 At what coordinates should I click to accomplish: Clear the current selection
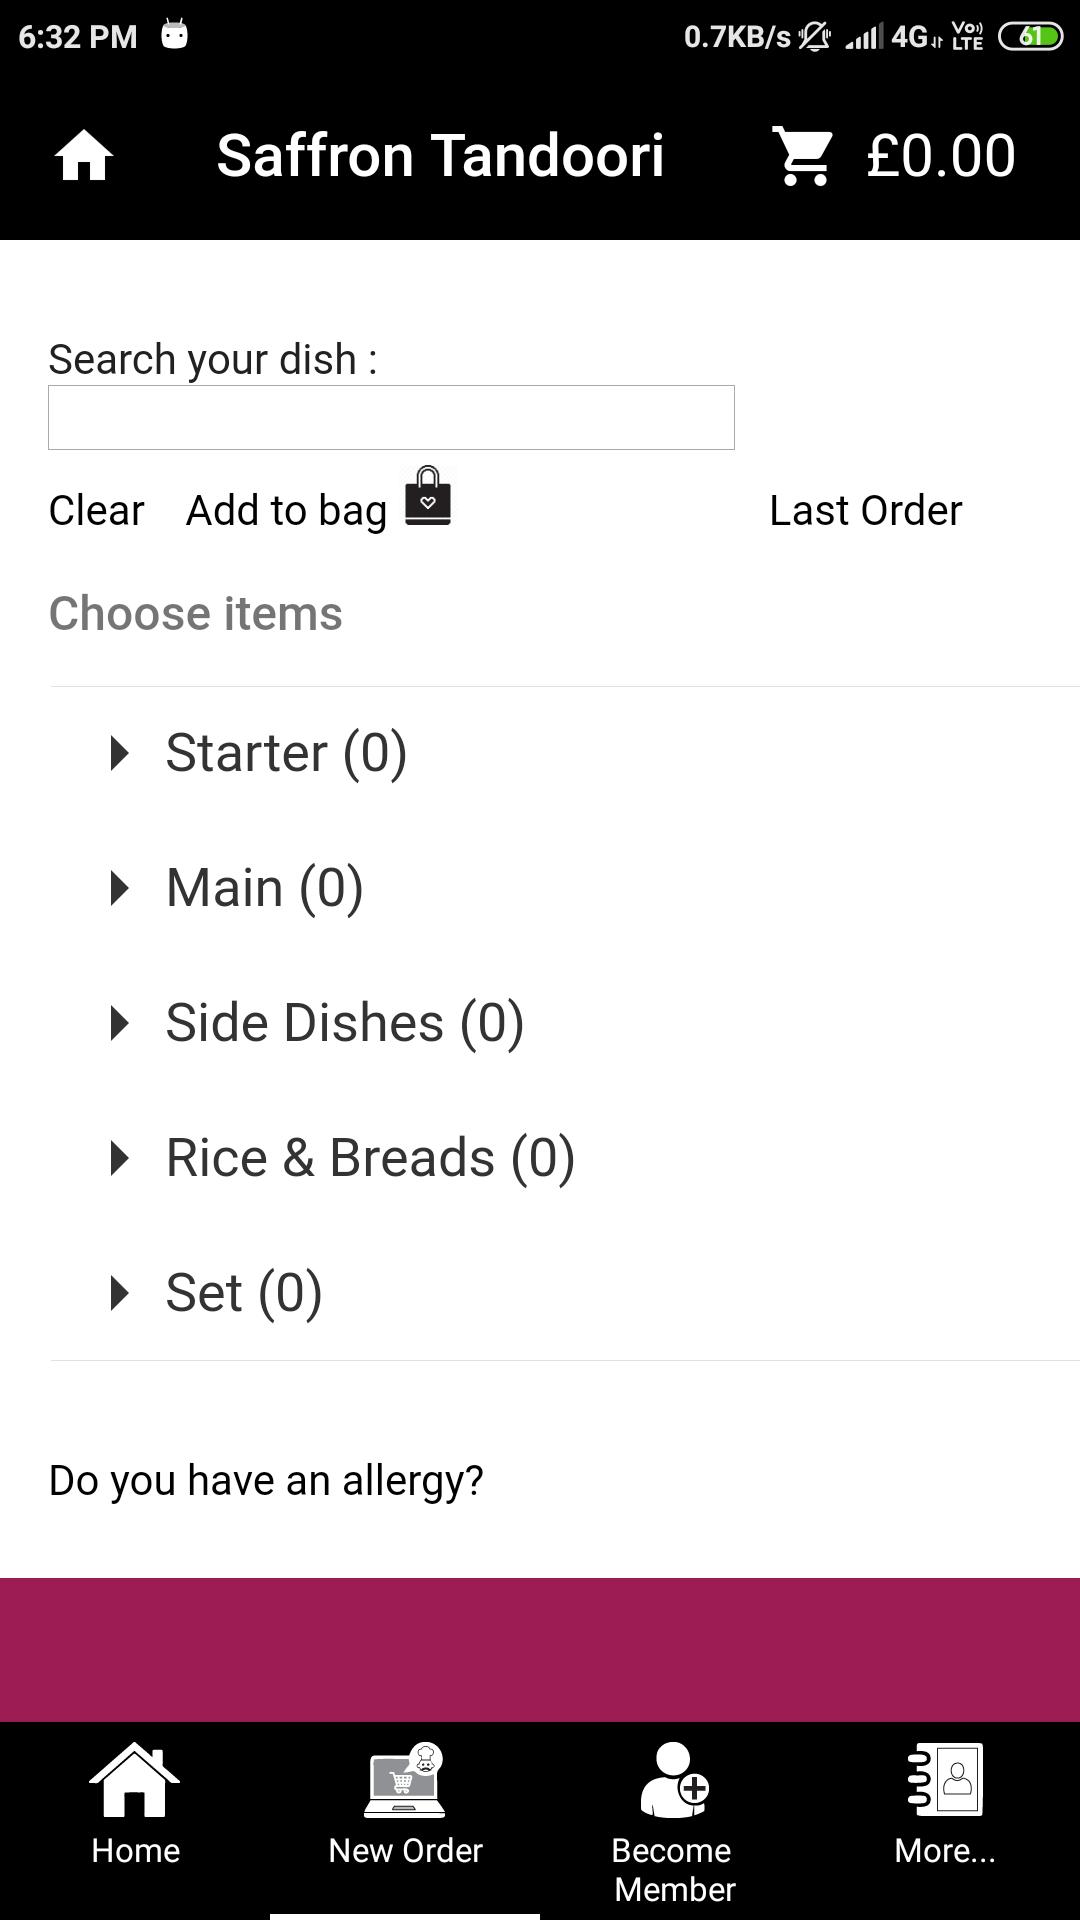click(97, 511)
